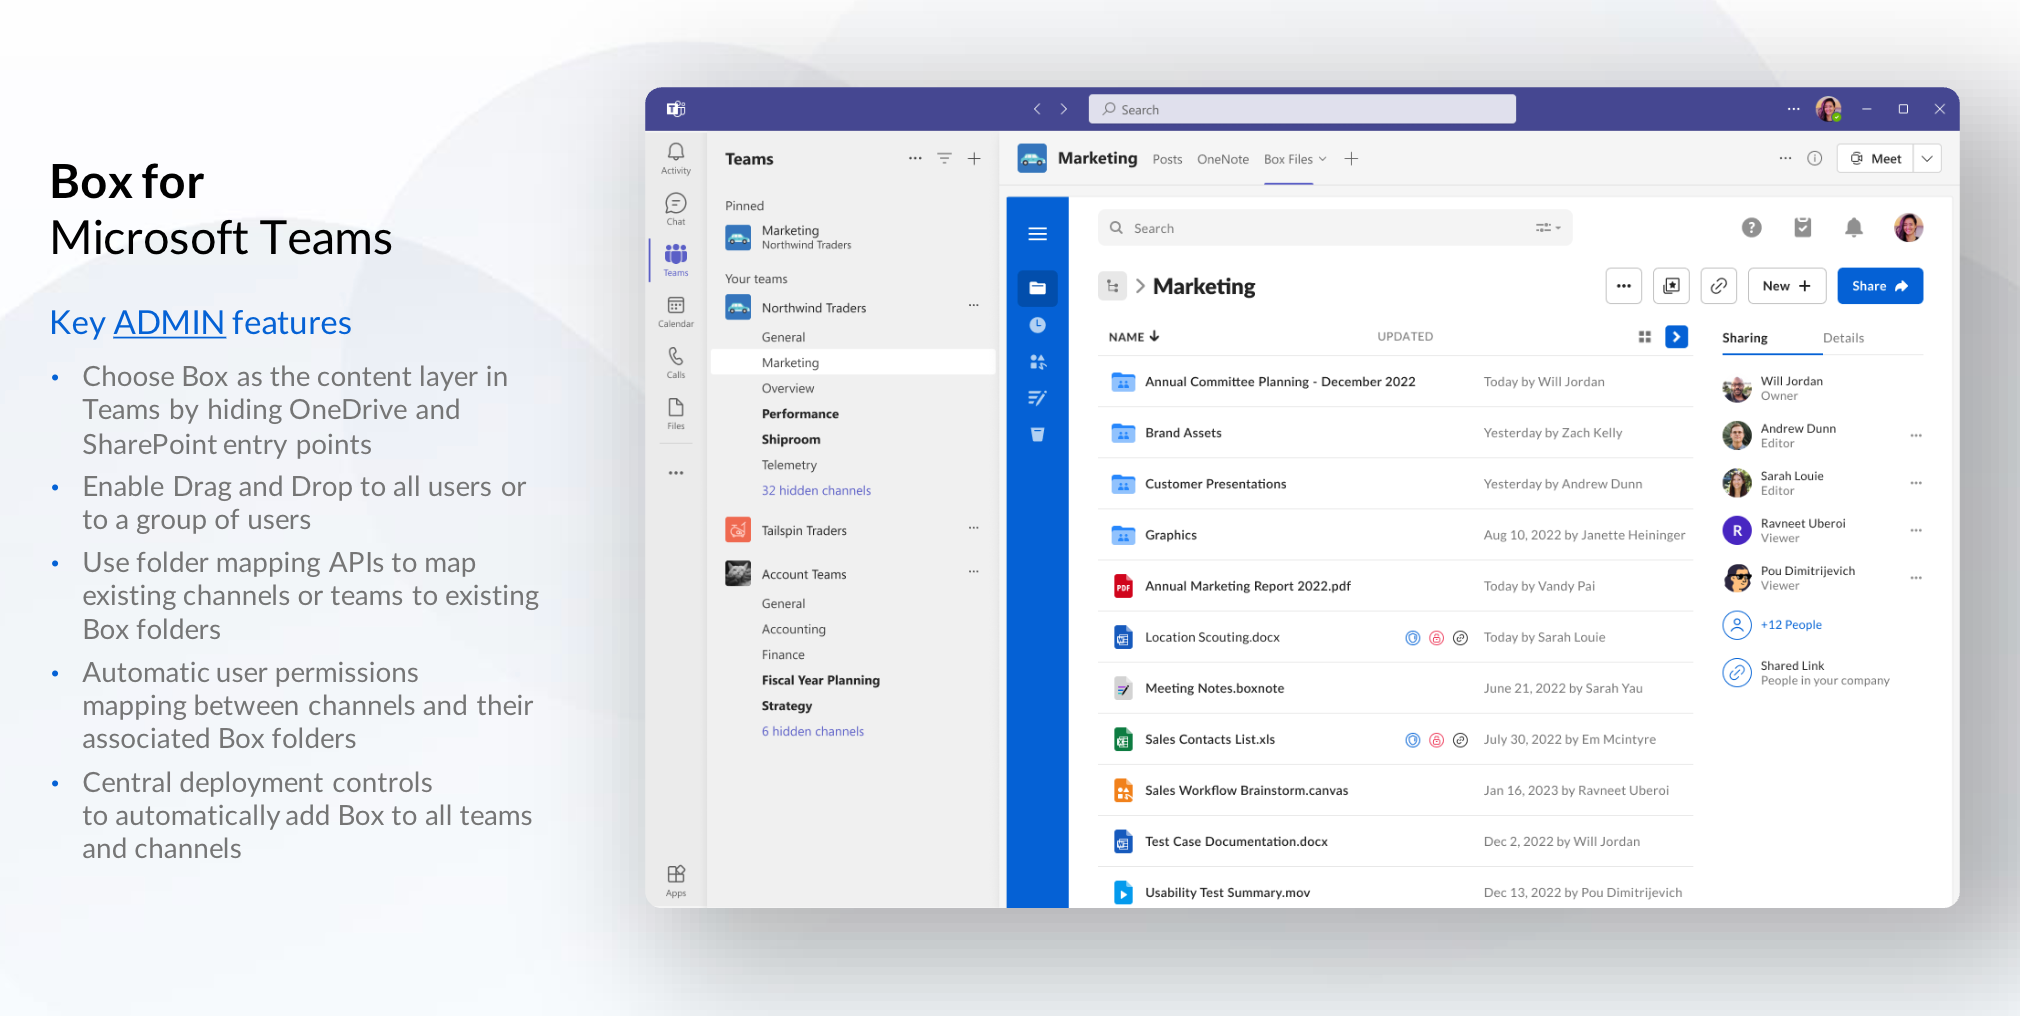This screenshot has width=2020, height=1016.
Task: Switch to Details tab
Action: (1843, 338)
